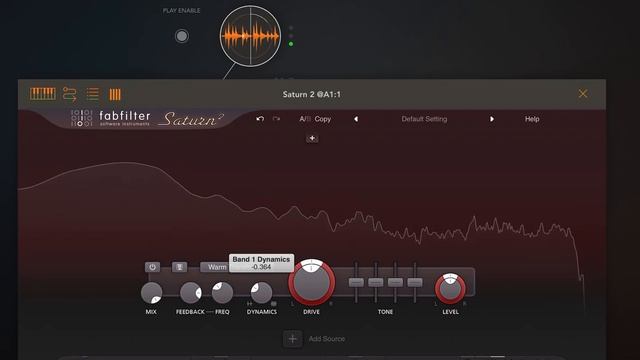This screenshot has width=640, height=360.
Task: Close the Saturn 2 plugin window
Action: [x=583, y=94]
